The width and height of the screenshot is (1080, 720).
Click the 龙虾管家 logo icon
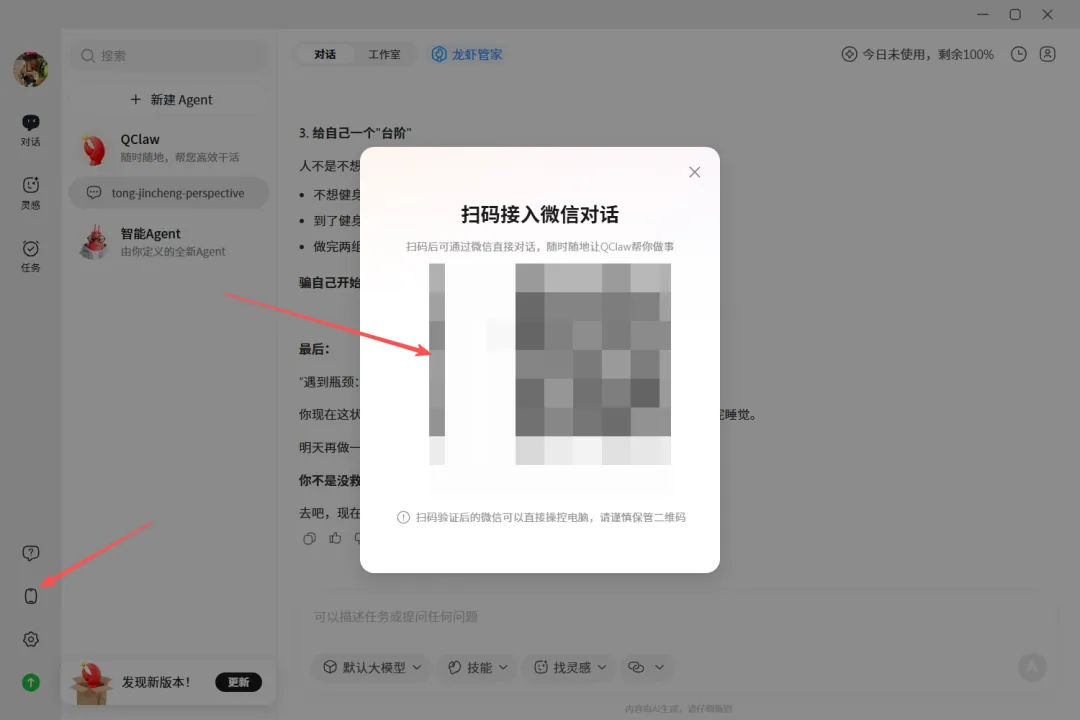coord(439,54)
